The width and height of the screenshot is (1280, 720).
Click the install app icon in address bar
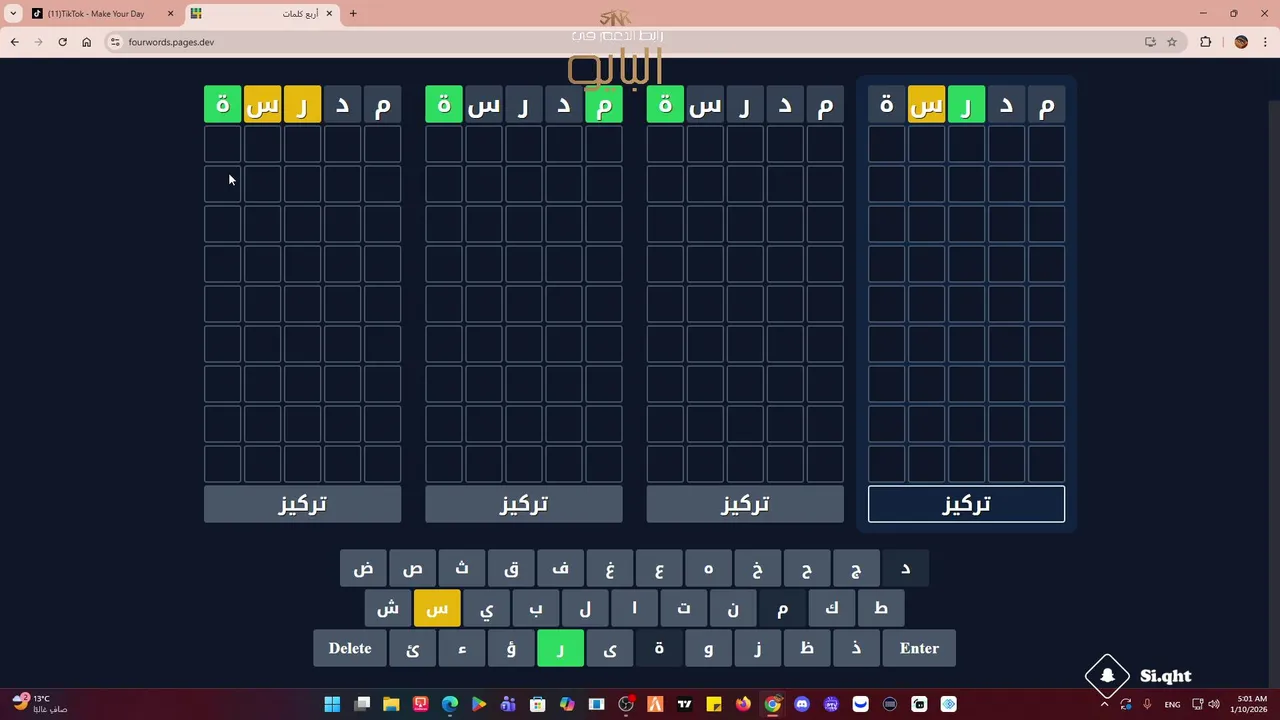click(1150, 42)
